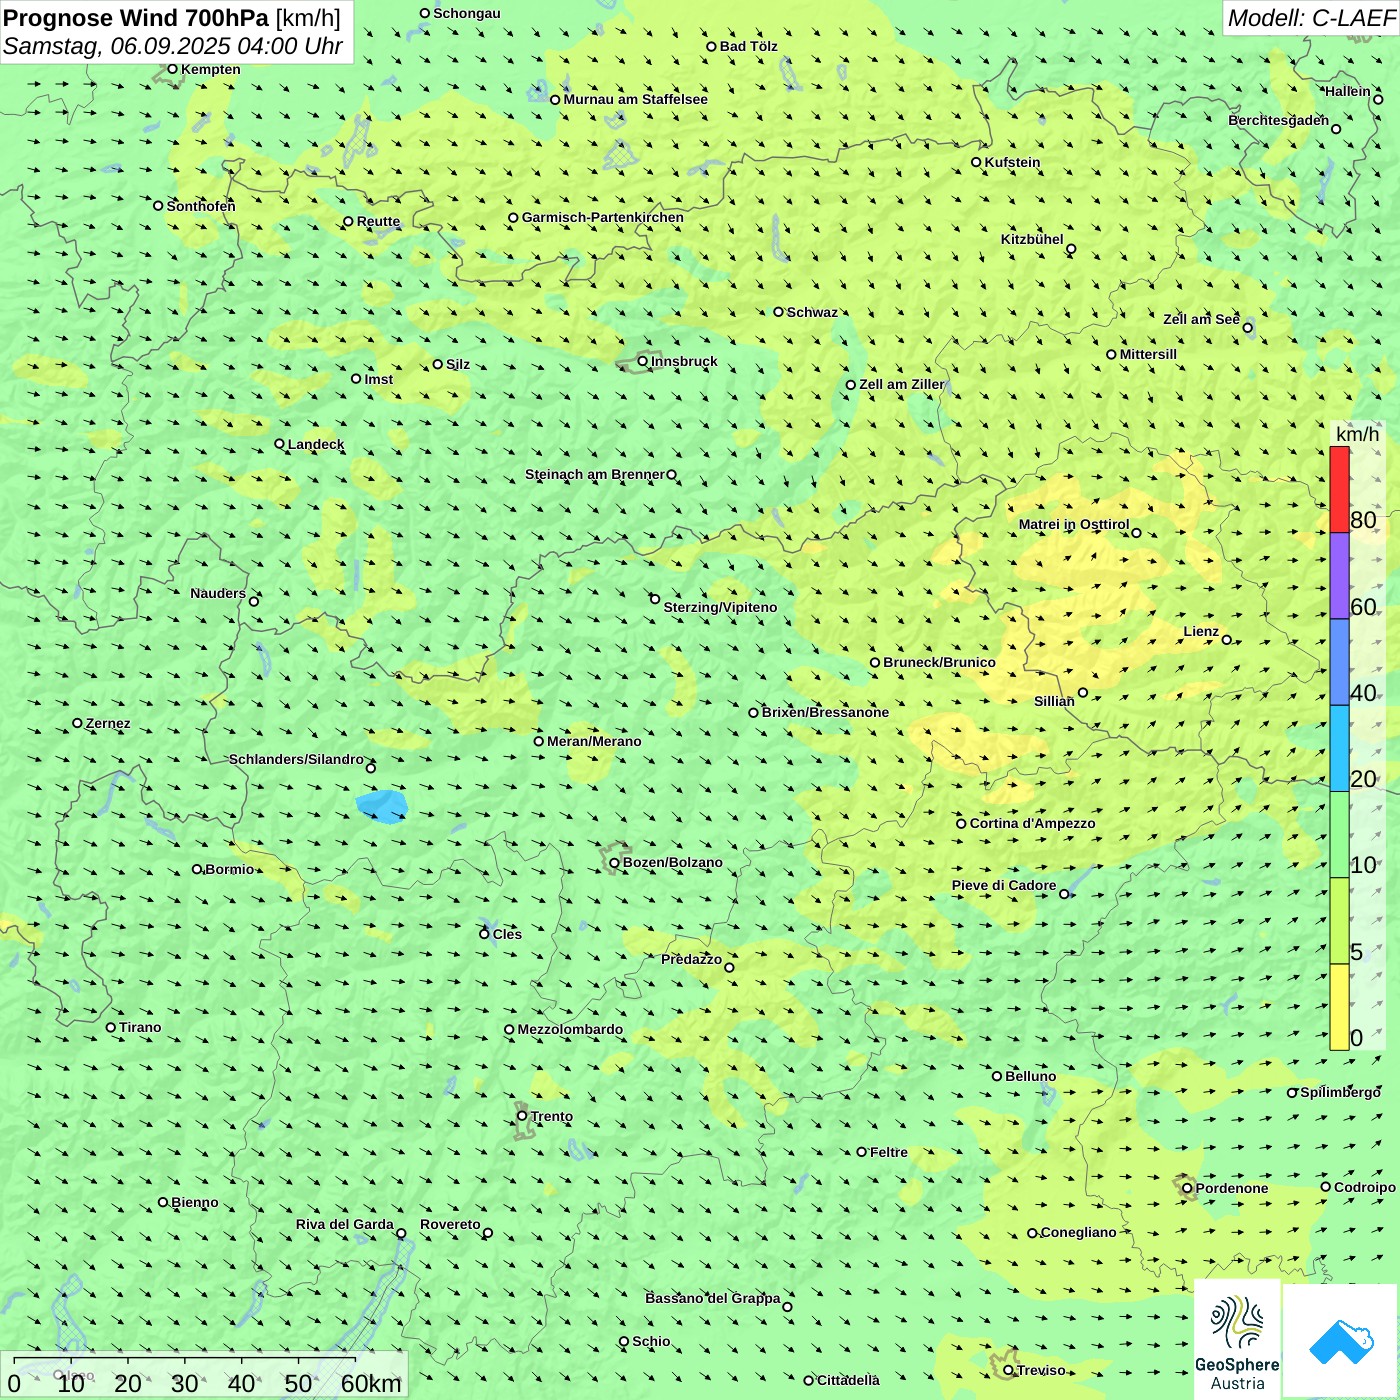Click the Matrei in Osttirol label
This screenshot has width=1400, height=1400.
(1074, 524)
